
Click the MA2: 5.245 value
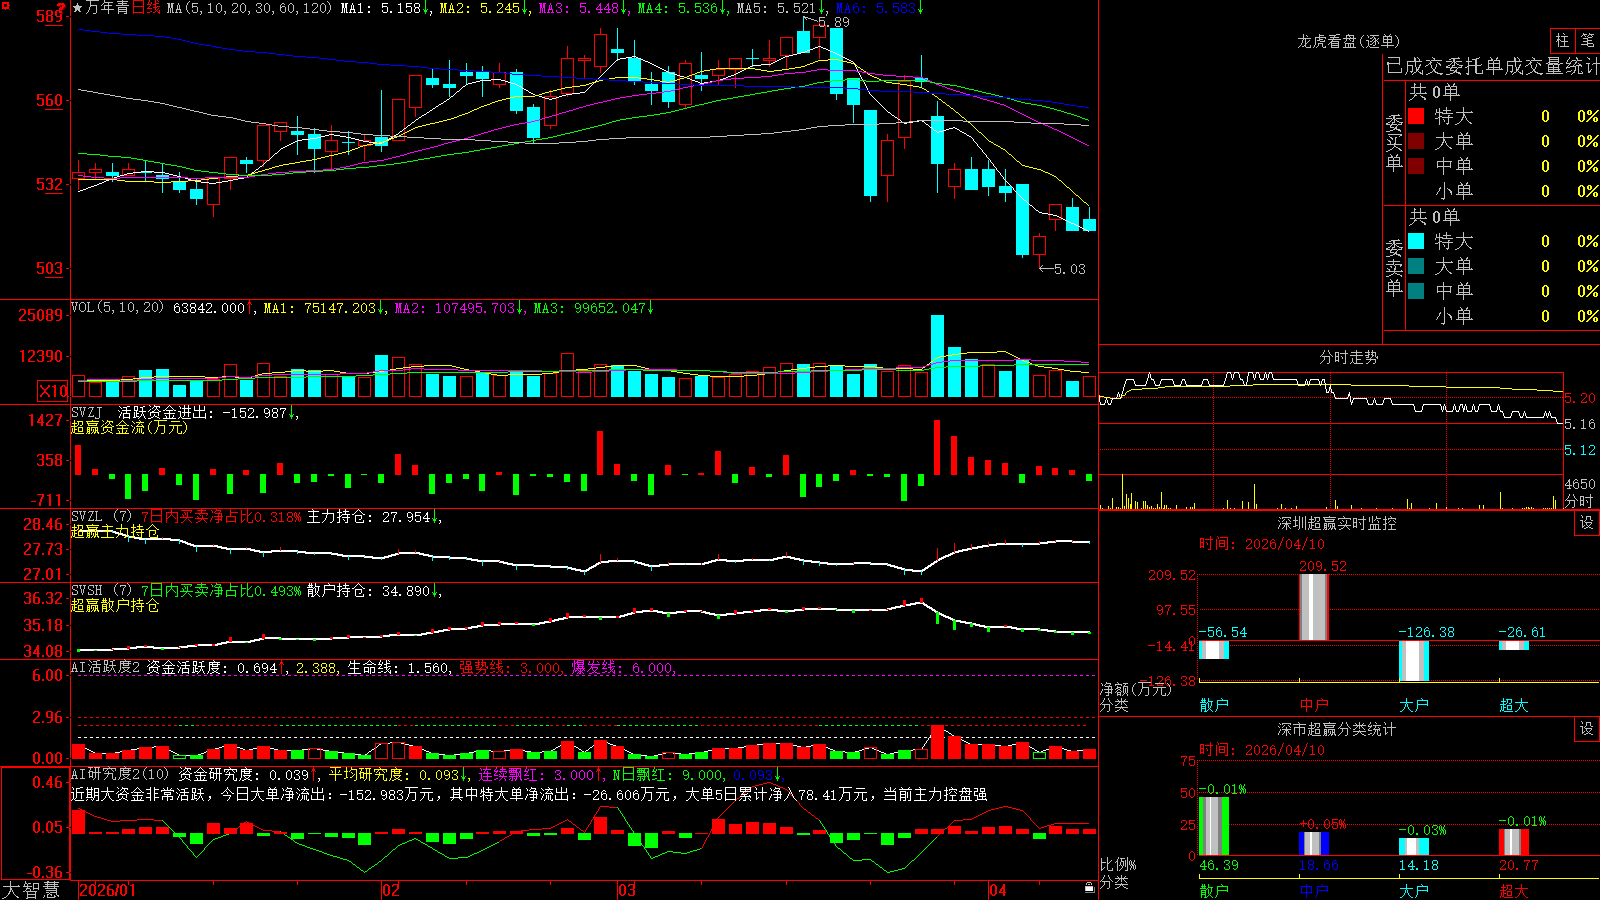click(485, 8)
